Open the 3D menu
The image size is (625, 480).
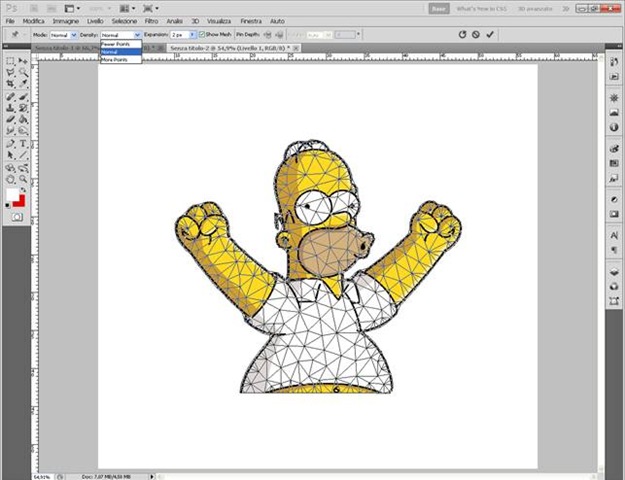coord(195,21)
